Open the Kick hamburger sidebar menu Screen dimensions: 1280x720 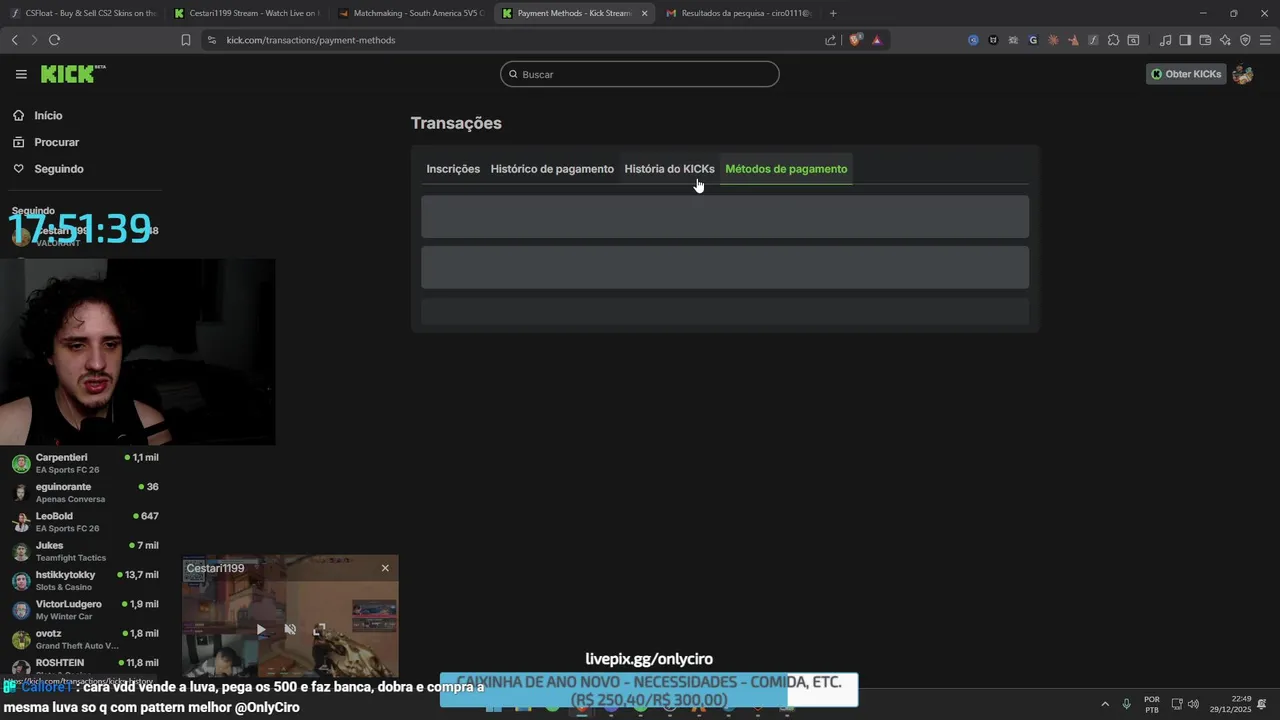(21, 74)
